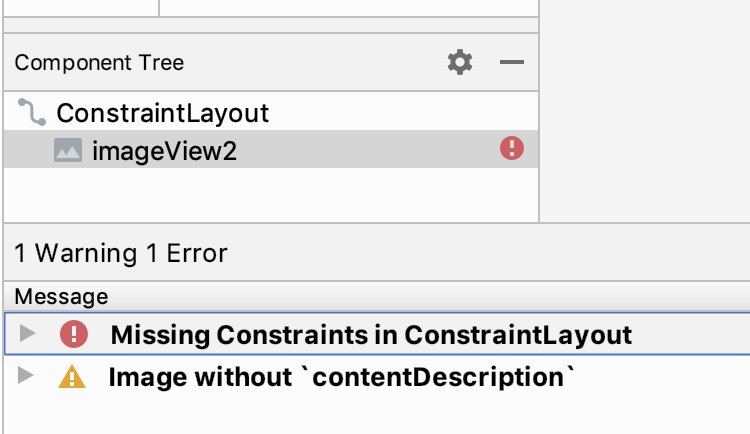This screenshot has height=434, width=750.
Task: Select the imageView2 tree item
Action: (x=164, y=151)
